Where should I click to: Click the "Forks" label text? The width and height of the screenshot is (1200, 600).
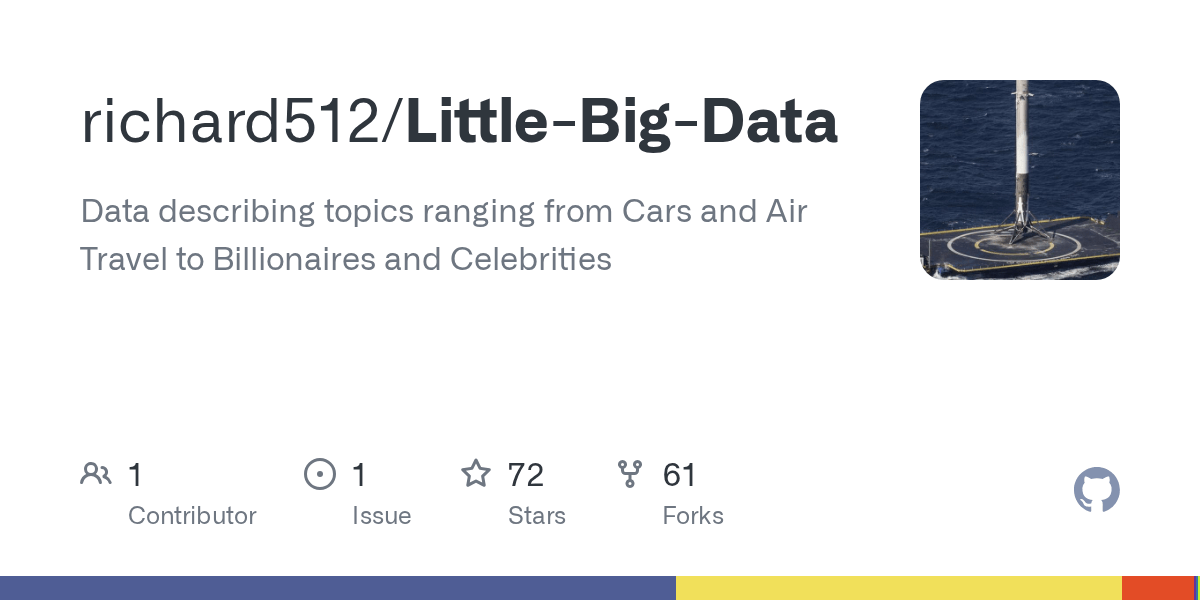(x=693, y=516)
